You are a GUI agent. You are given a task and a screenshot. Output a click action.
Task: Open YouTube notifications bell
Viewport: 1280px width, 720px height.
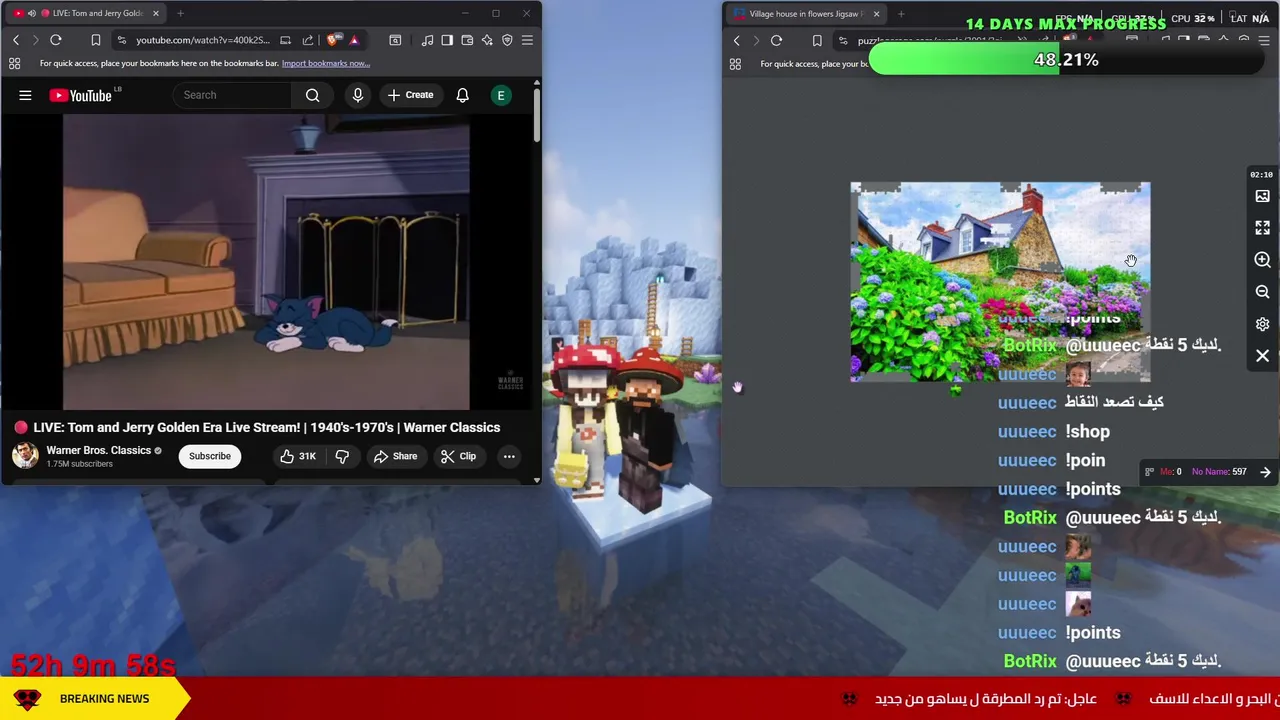pos(462,95)
